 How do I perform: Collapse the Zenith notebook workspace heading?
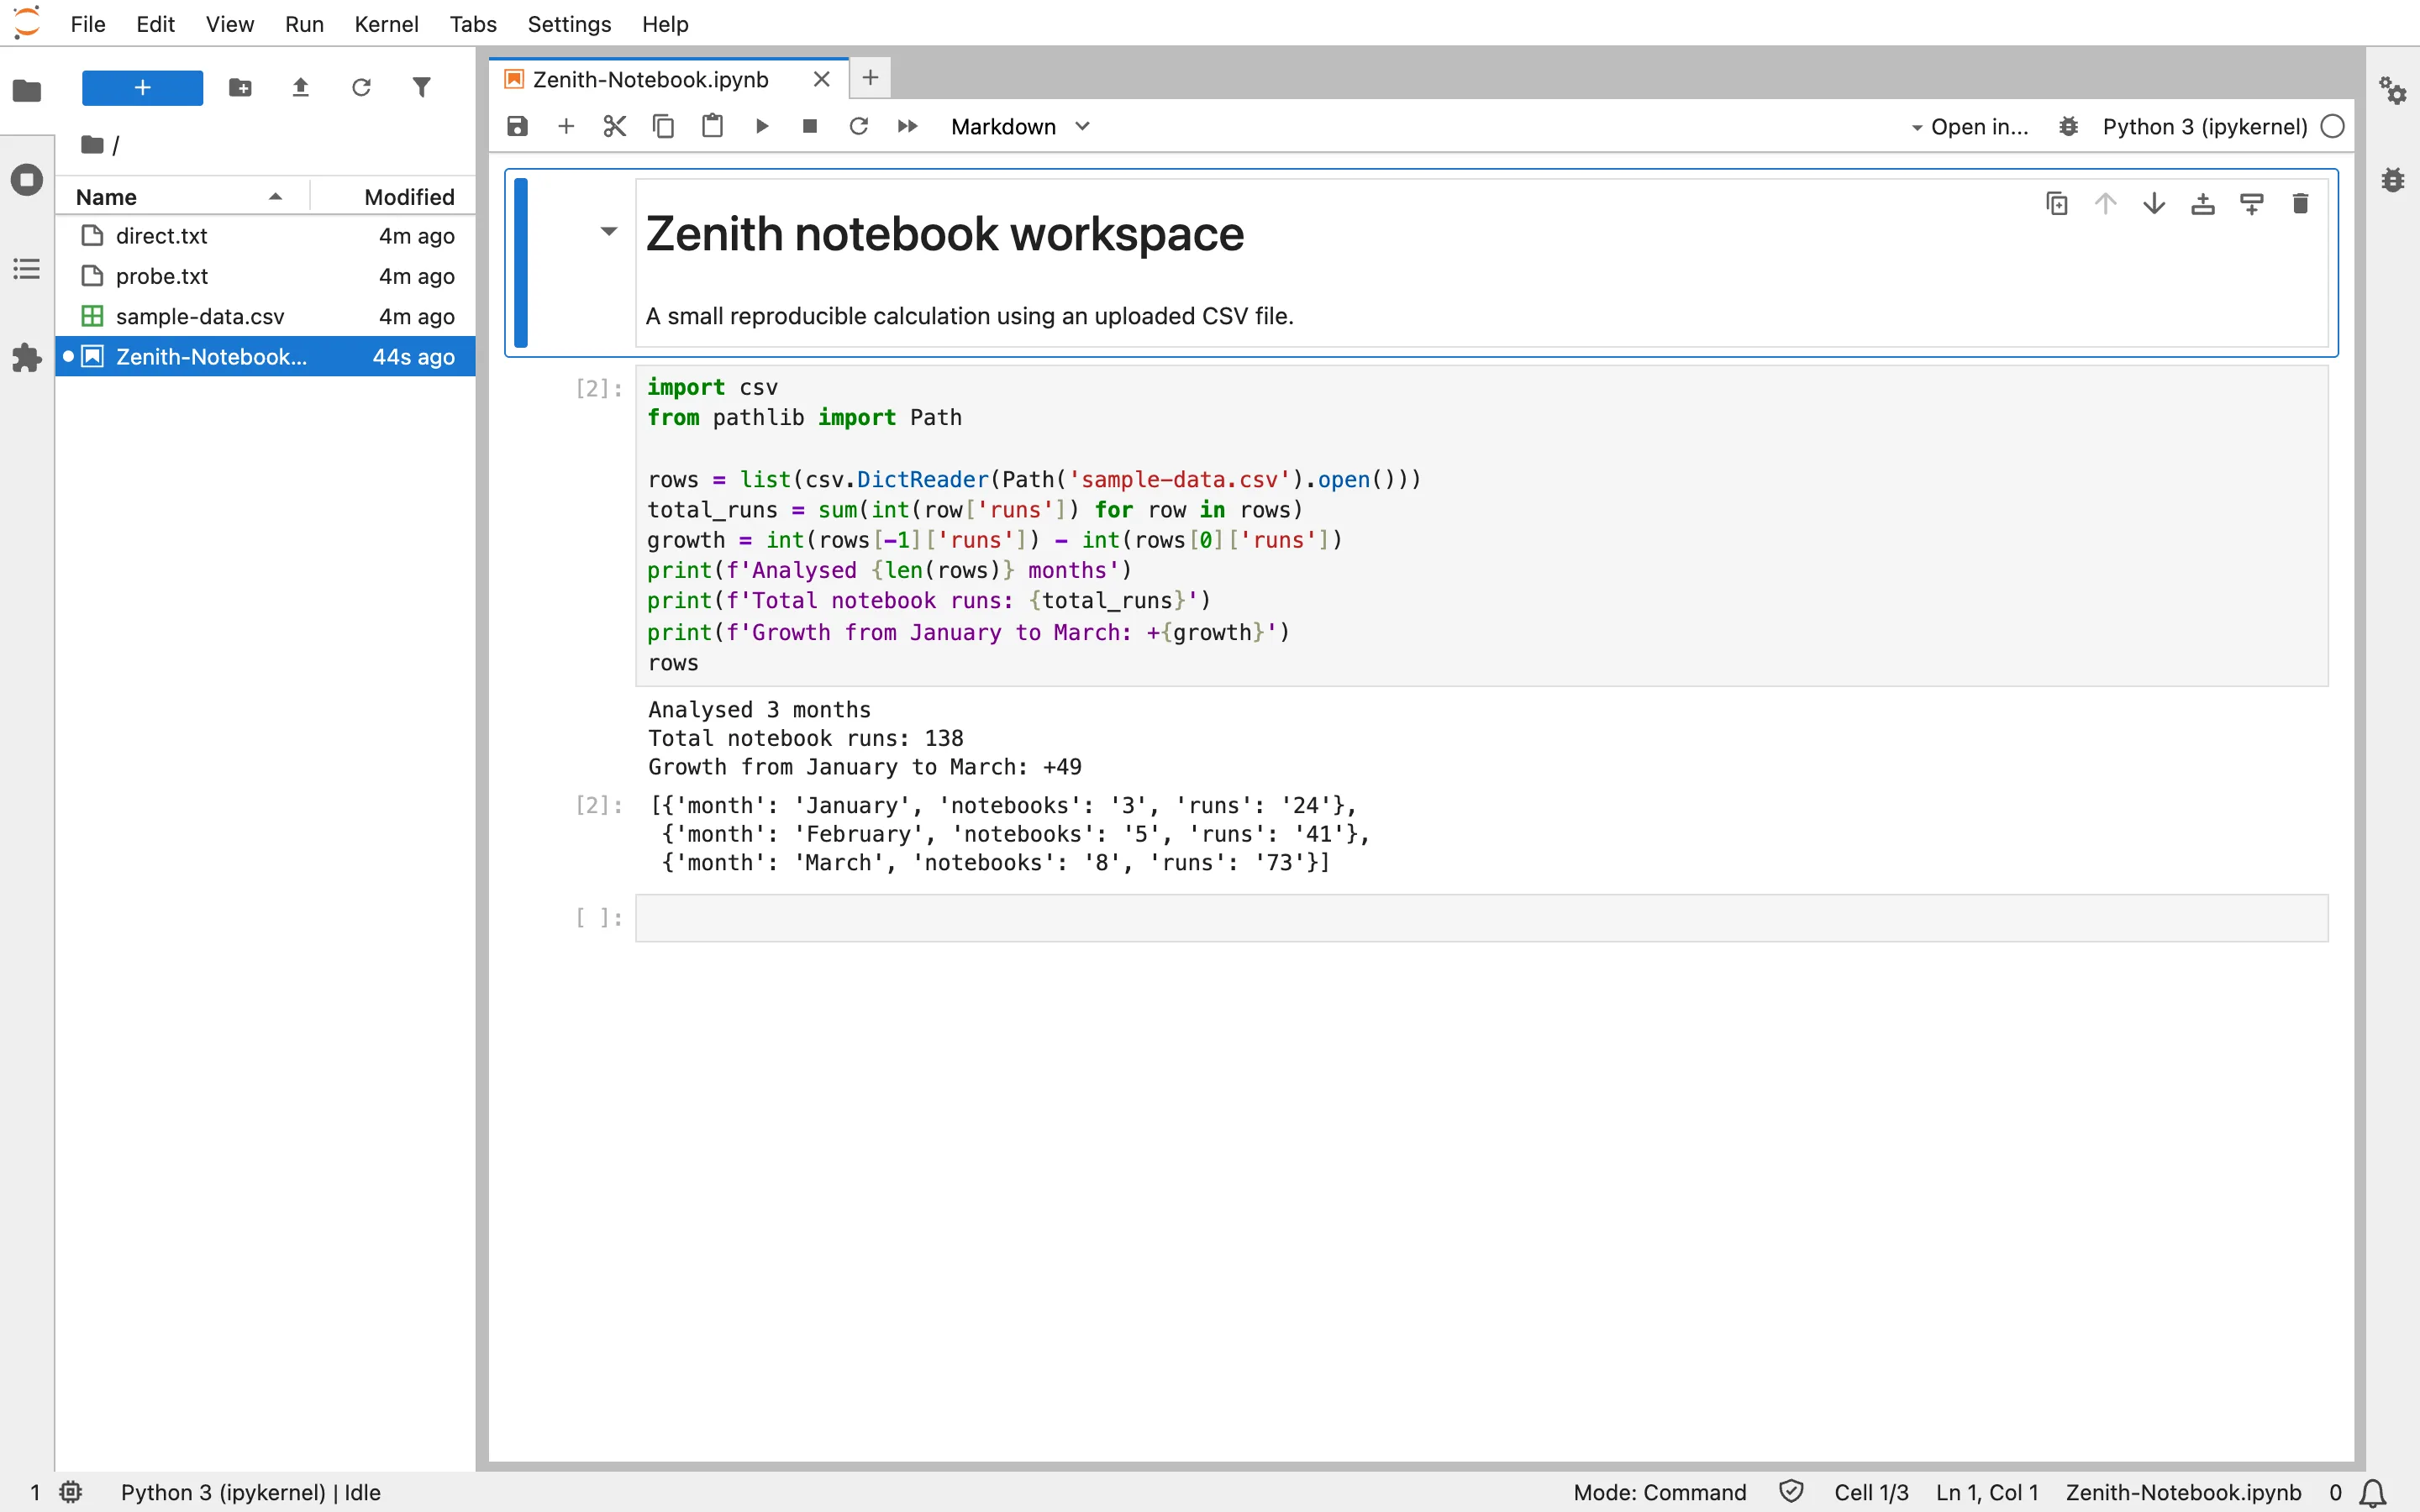[609, 232]
